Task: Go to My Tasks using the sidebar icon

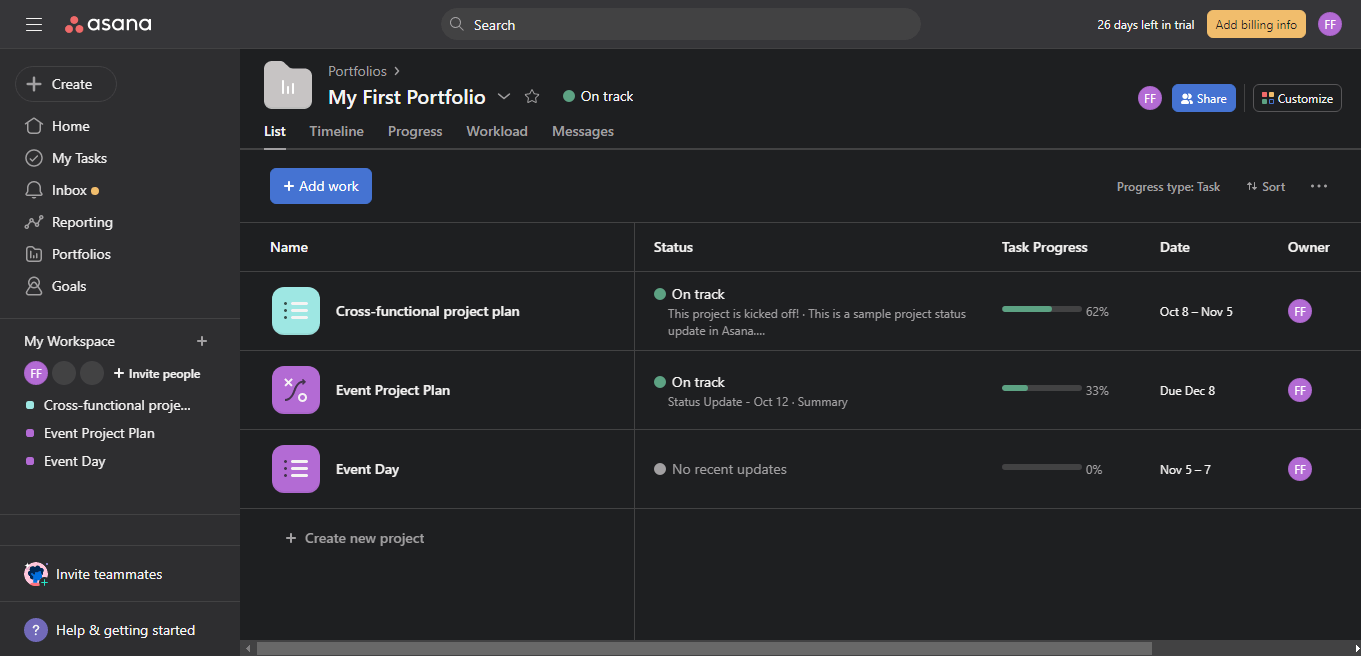Action: pos(78,157)
